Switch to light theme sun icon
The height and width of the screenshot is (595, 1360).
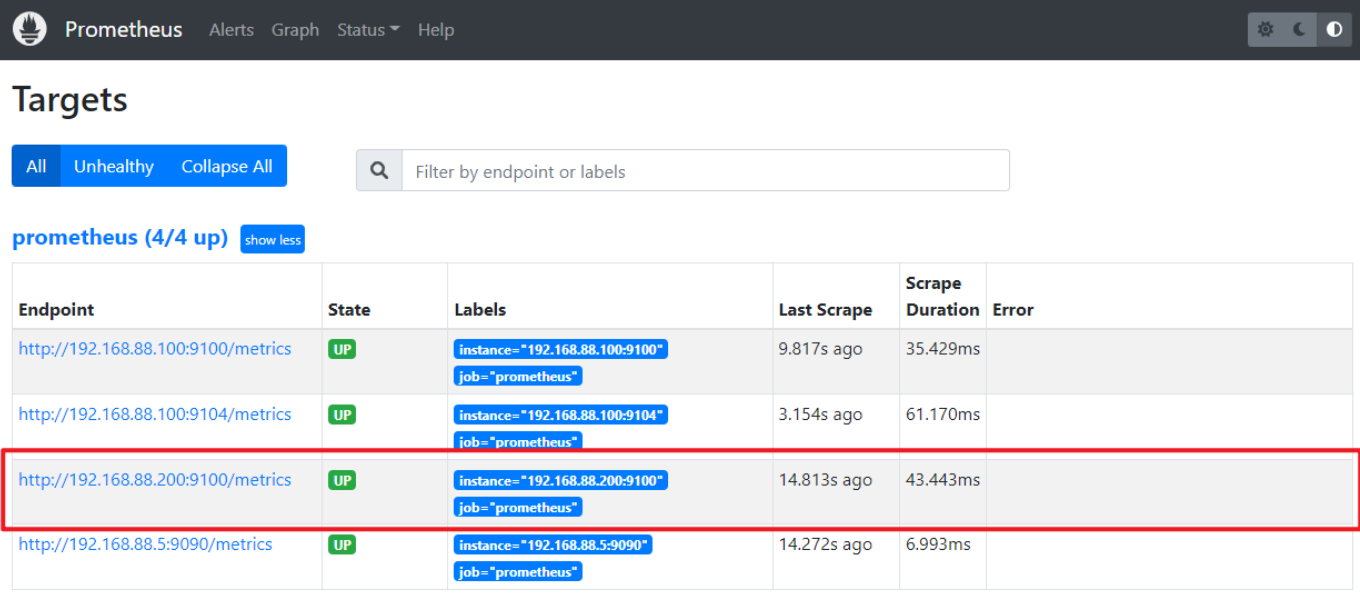[x=1265, y=30]
